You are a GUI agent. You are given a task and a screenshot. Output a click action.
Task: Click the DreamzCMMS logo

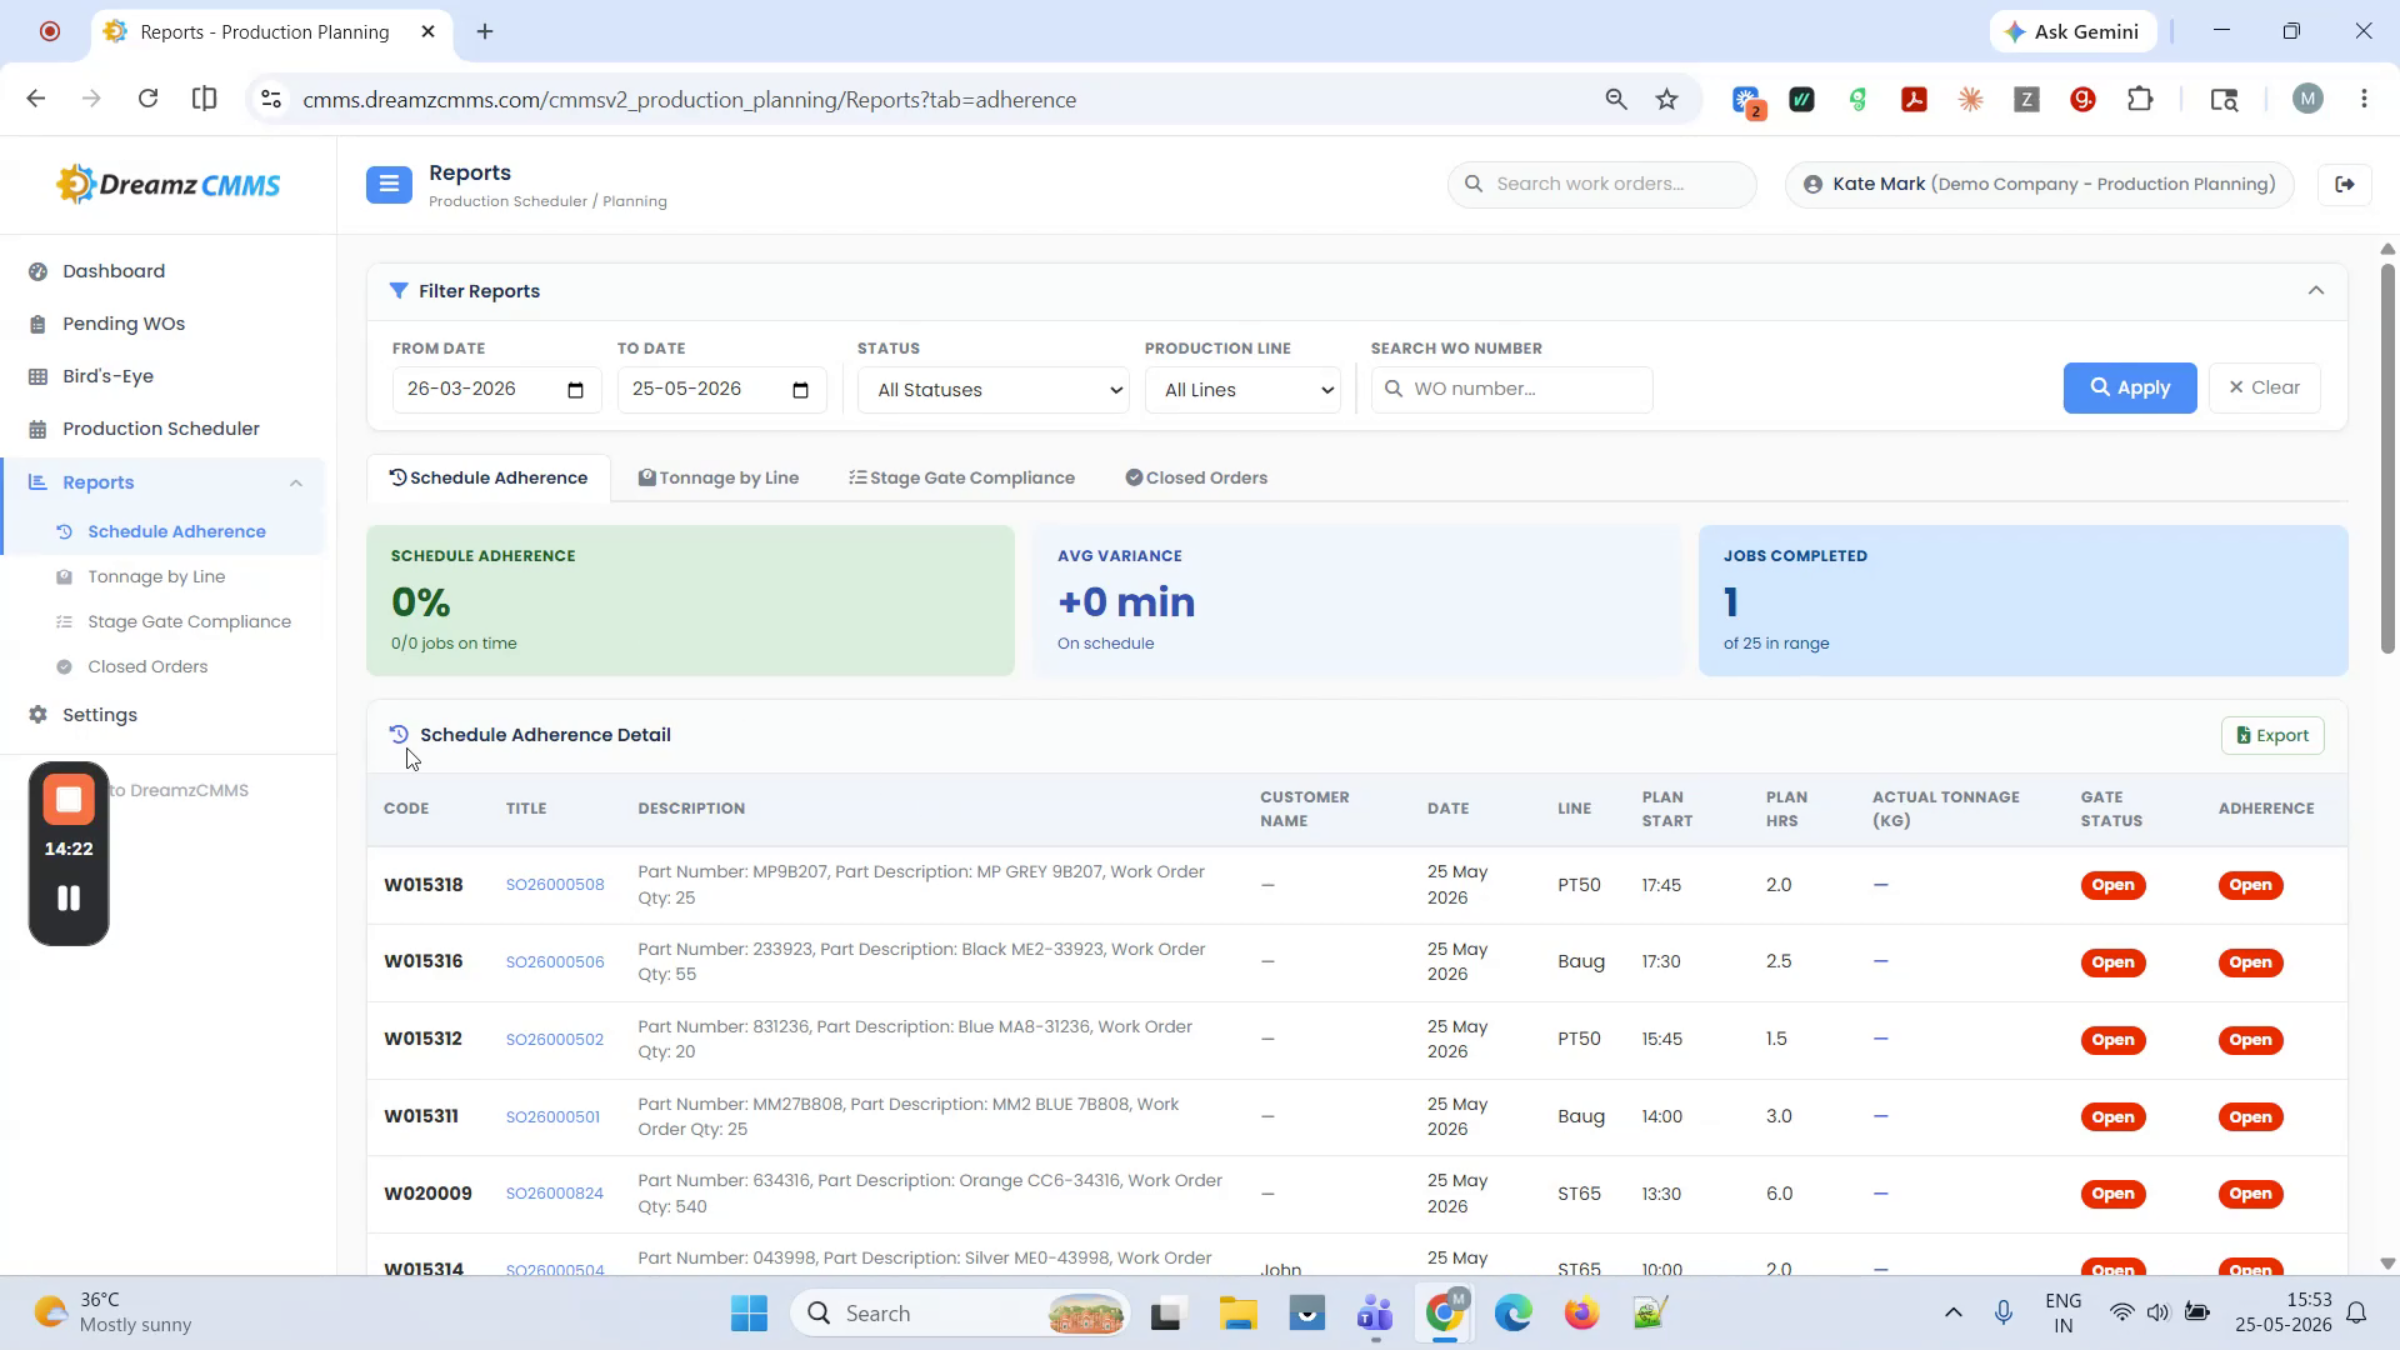coord(168,185)
